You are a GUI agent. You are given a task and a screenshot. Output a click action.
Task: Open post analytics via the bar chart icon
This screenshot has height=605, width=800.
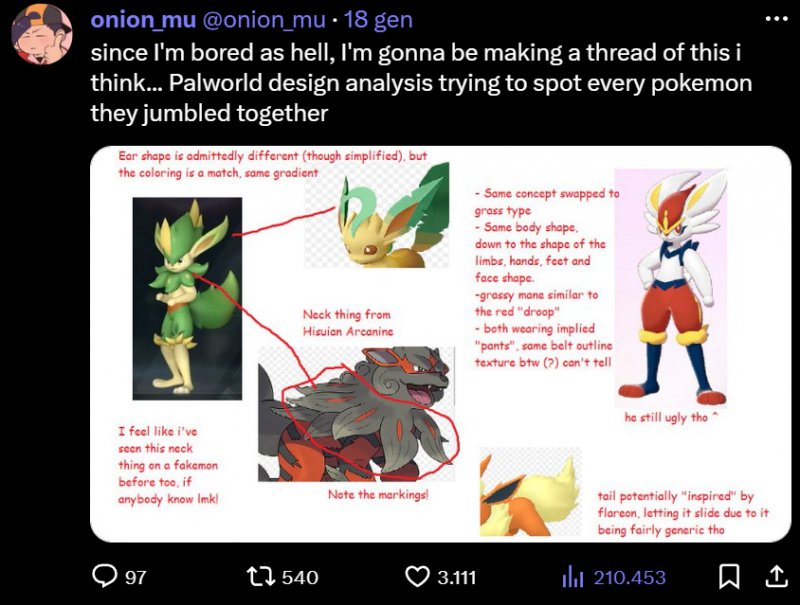(572, 577)
